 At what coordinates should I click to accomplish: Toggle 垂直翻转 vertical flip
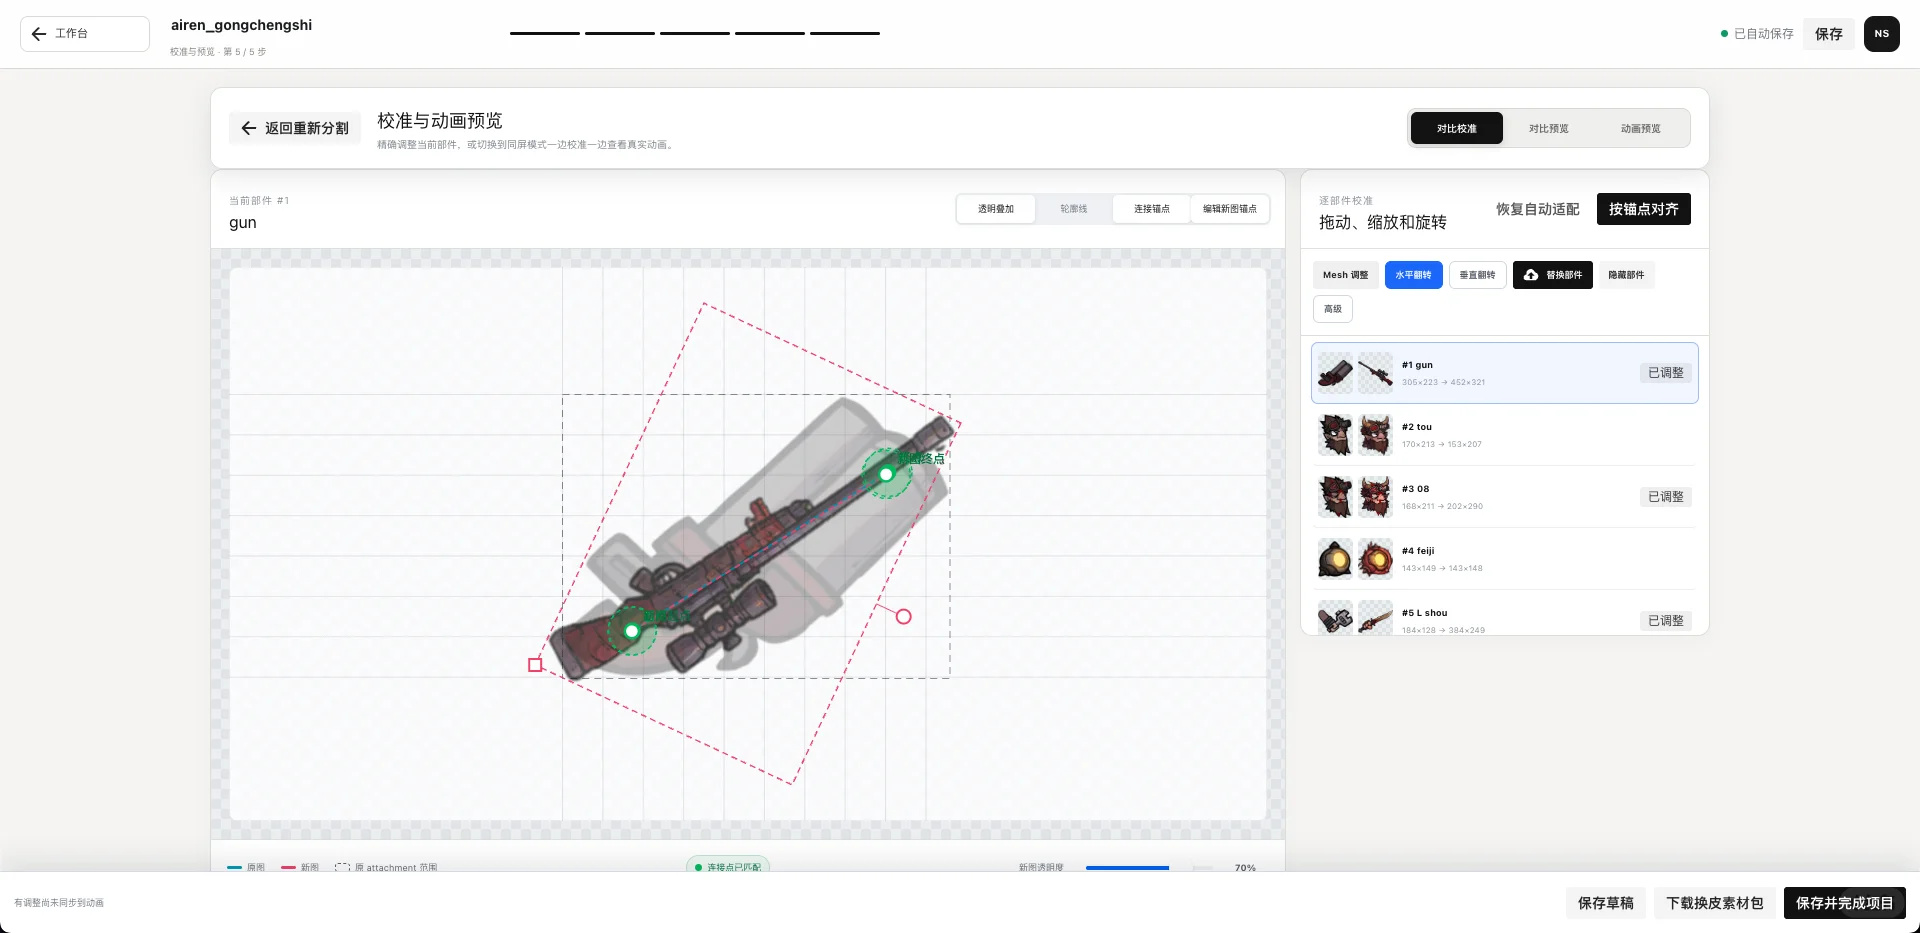(x=1477, y=275)
